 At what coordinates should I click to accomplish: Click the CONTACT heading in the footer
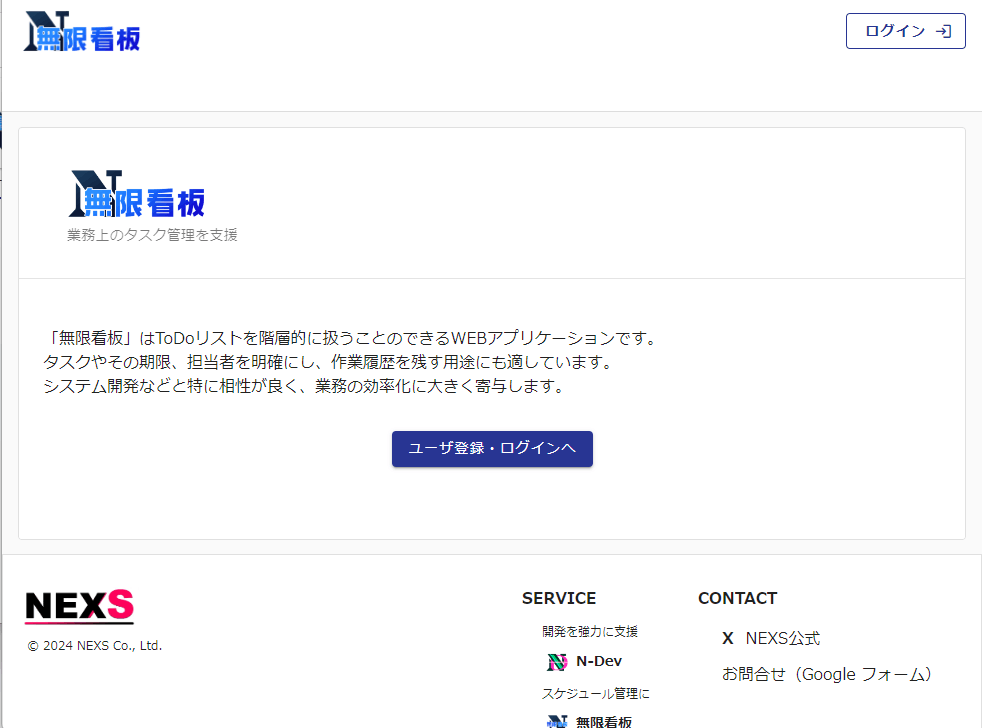[737, 598]
